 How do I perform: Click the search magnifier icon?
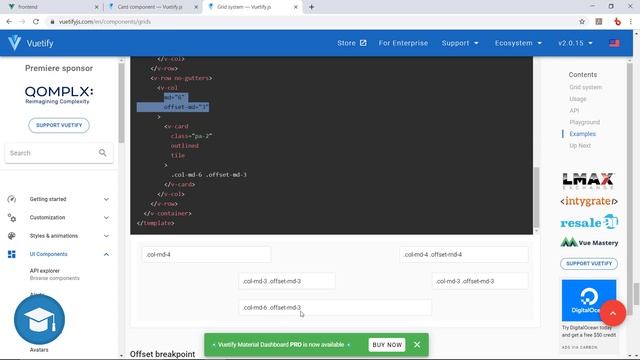102,153
